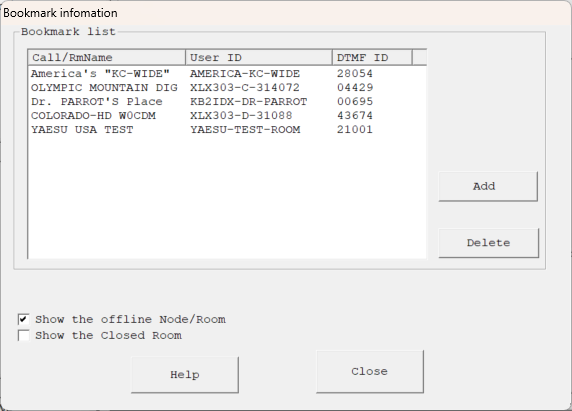Sort by Call/RmName column header
Image resolution: width=572 pixels, height=411 pixels.
click(107, 58)
